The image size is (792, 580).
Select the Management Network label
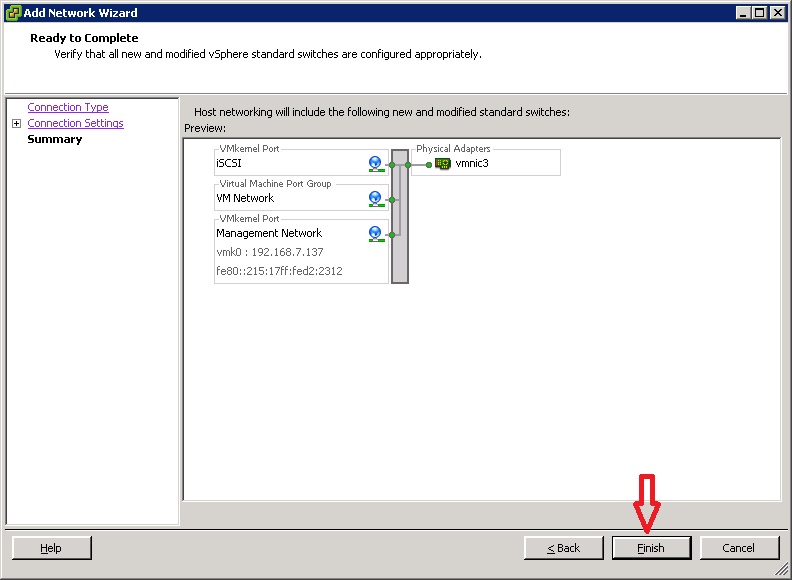coord(269,233)
